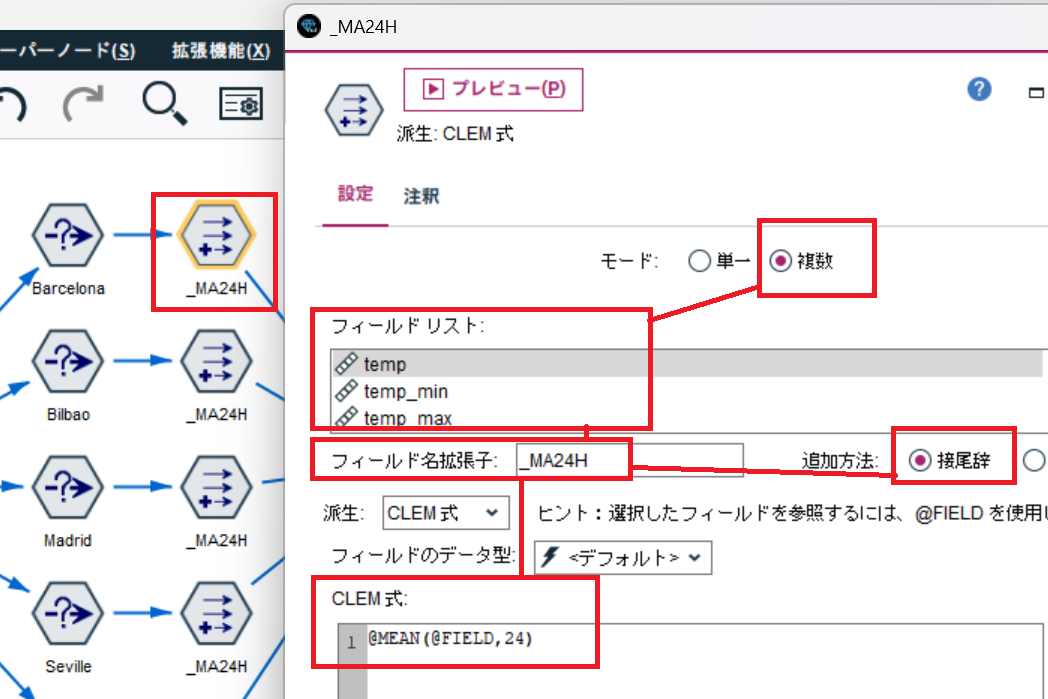This screenshot has height=699, width=1048.
Task: Click the Madrid node label
Action: (x=68, y=540)
